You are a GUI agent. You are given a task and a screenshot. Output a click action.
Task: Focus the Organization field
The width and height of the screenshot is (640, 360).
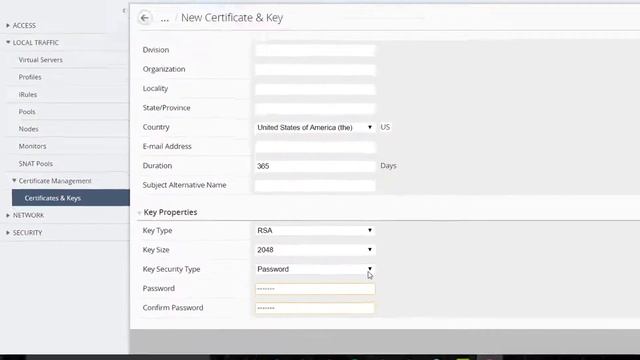(x=315, y=69)
